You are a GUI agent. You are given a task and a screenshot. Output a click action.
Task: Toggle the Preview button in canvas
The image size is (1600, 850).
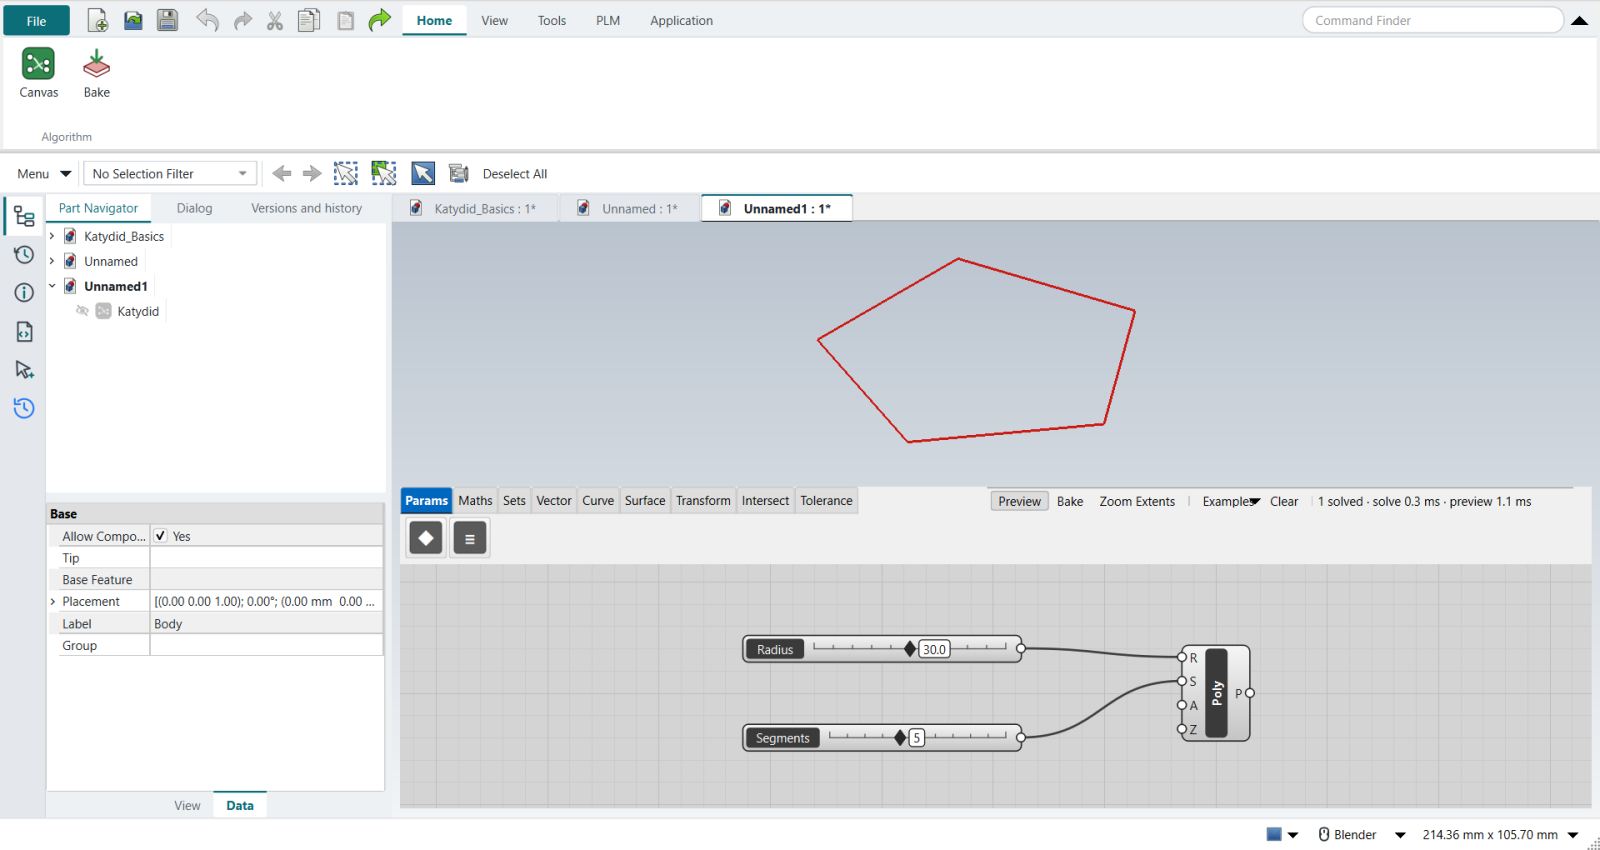pos(1019,501)
